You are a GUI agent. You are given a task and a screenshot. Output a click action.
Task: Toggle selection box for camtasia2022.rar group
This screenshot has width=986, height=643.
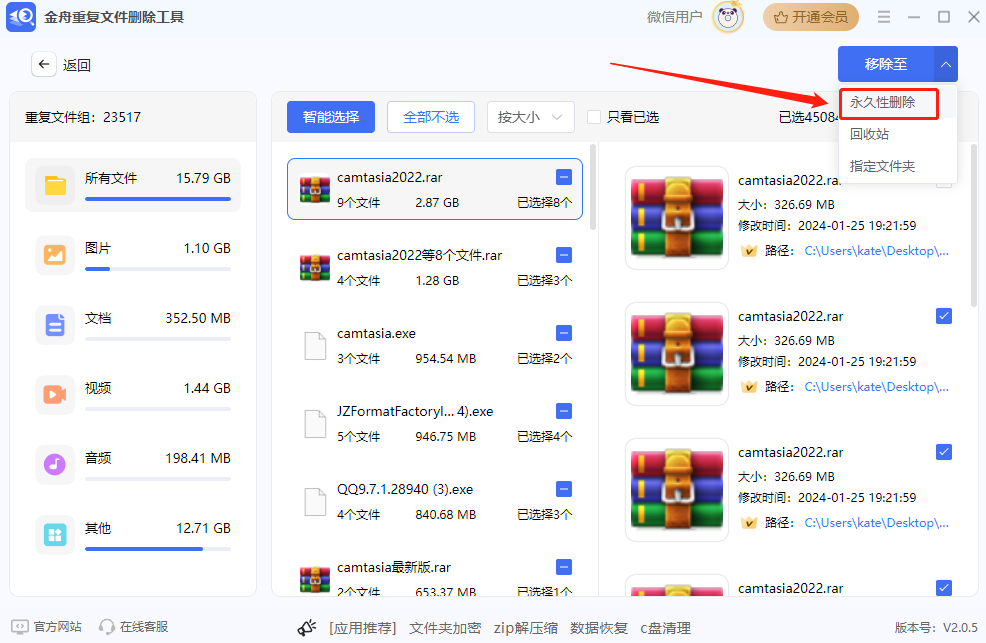coord(564,177)
